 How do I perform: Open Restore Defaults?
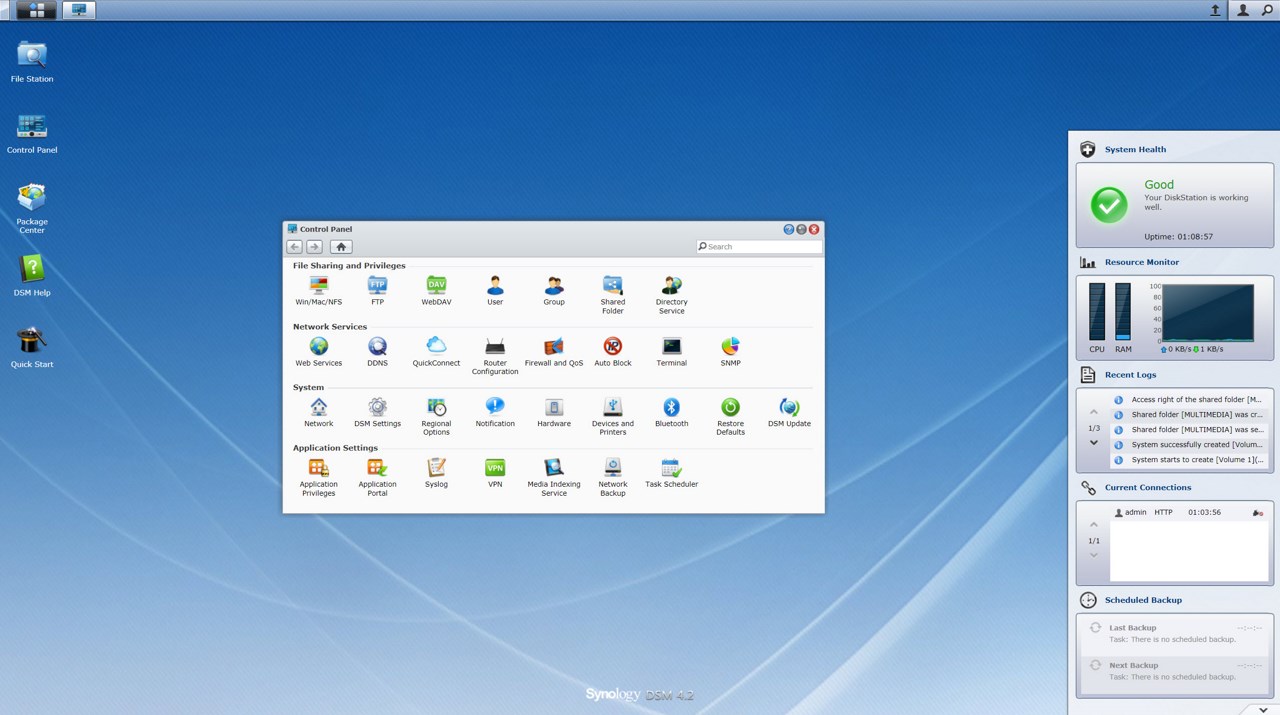(731, 416)
